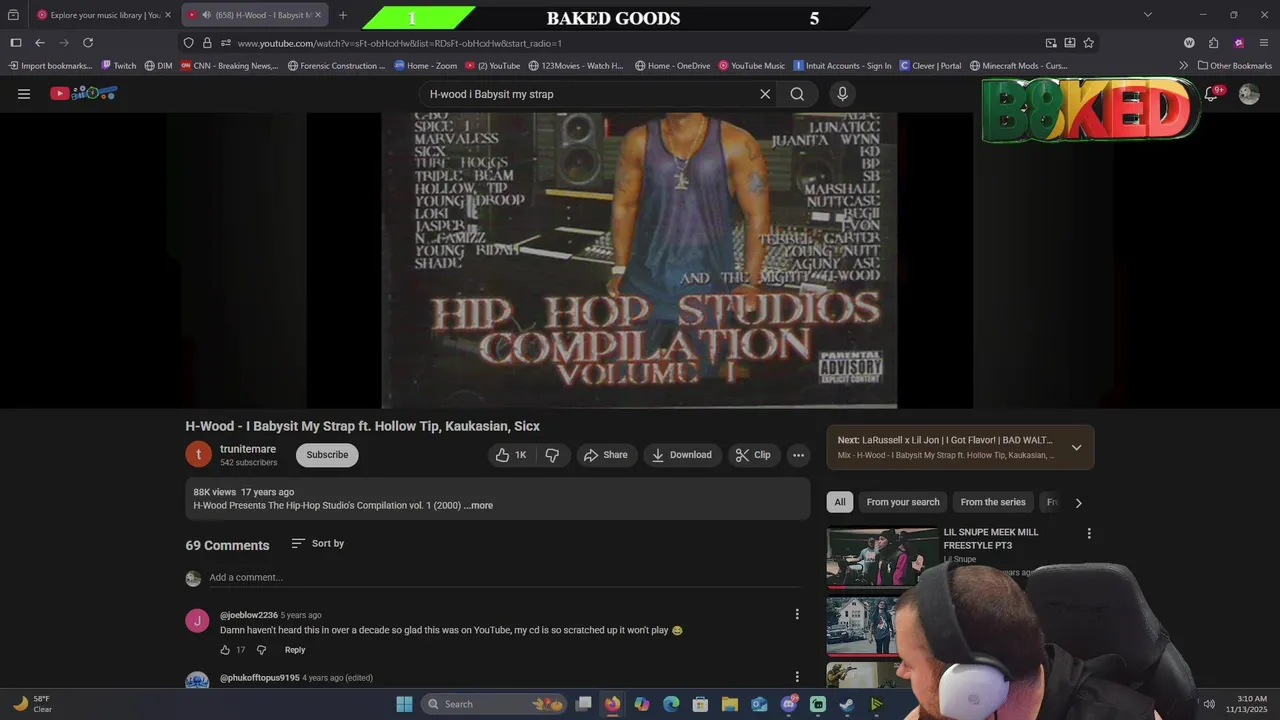Open the Twitch bookmark
1280x720 pixels.
pos(118,66)
